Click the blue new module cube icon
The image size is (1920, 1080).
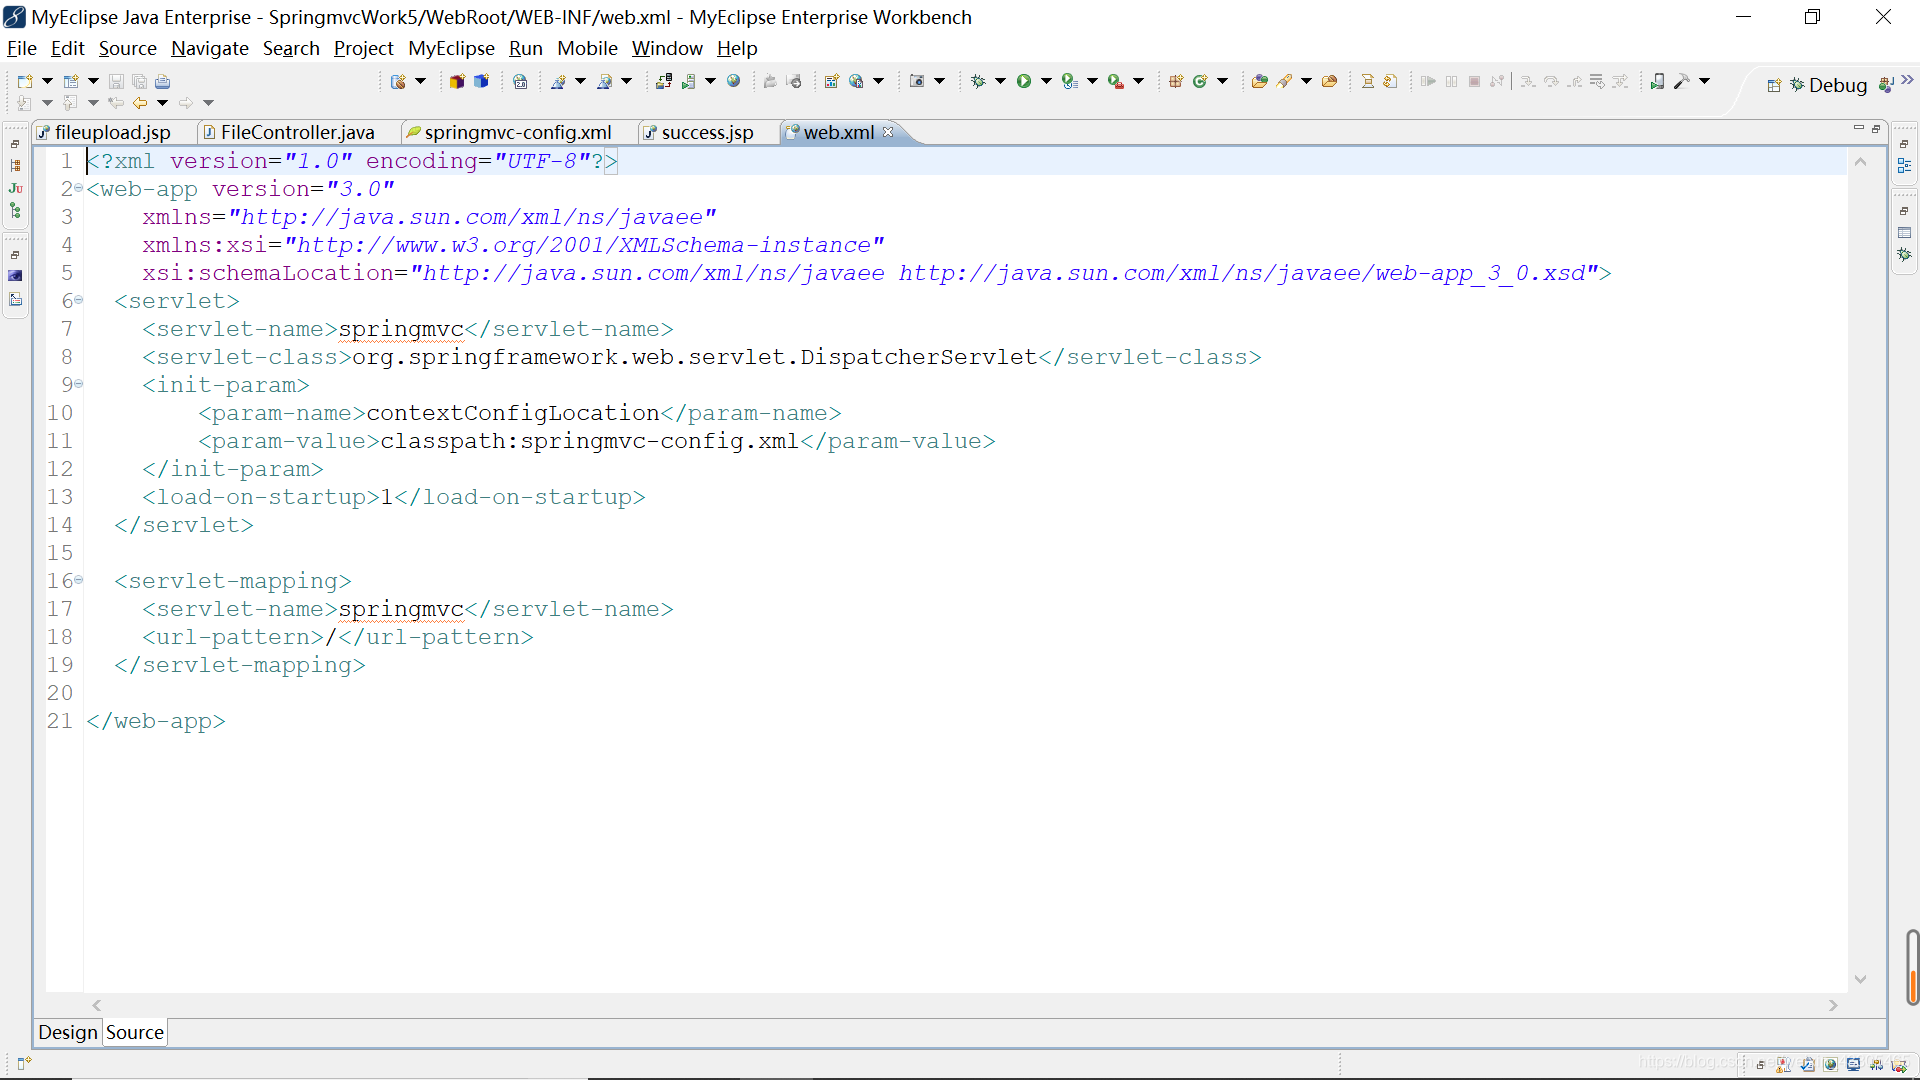point(481,81)
